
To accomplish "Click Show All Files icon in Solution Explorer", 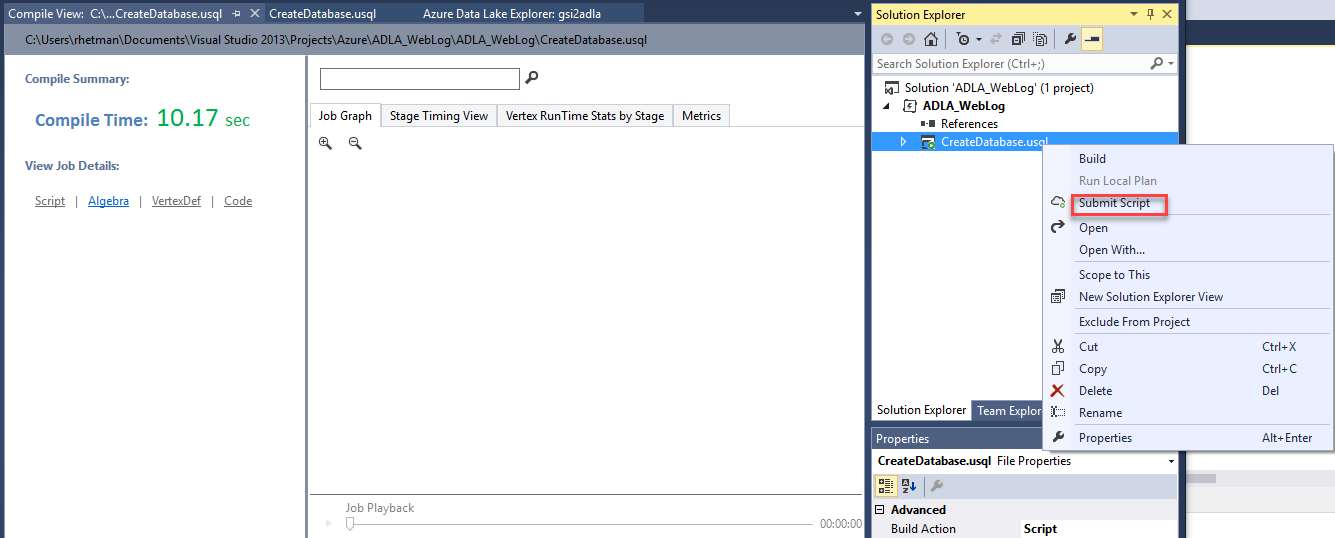I will click(x=1040, y=39).
